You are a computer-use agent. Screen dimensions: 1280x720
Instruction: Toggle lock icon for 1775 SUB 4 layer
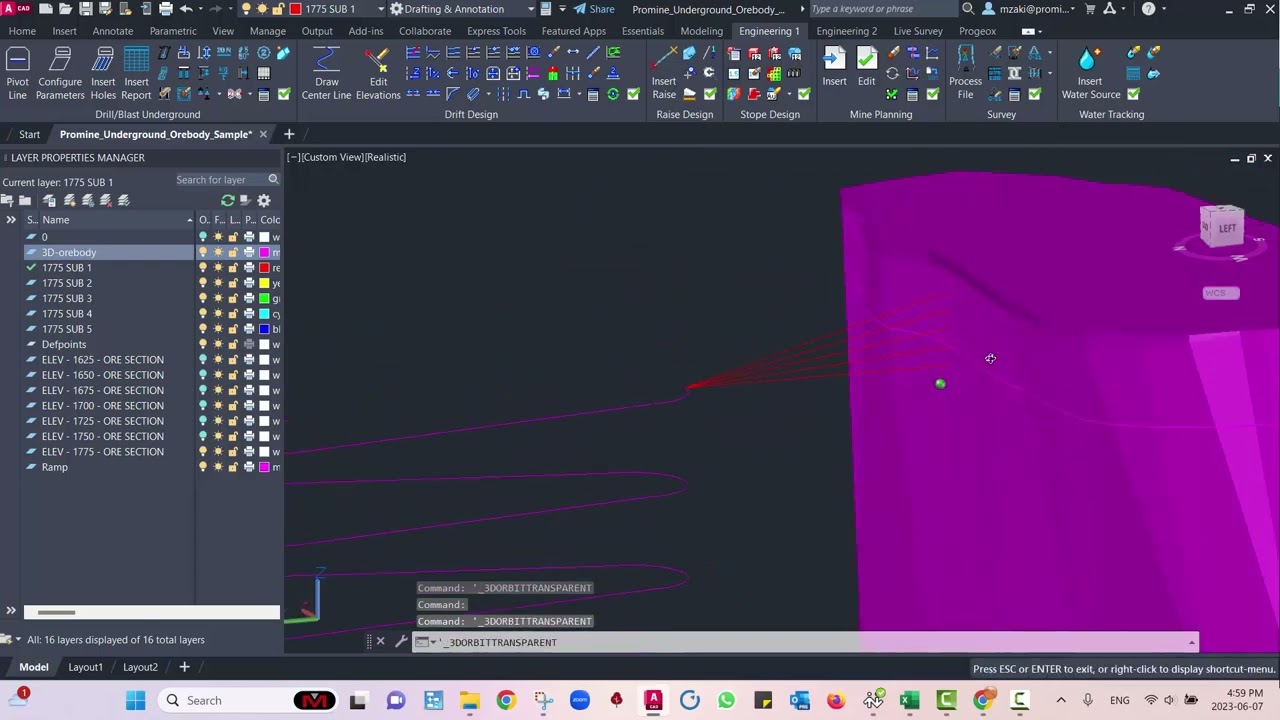click(x=233, y=314)
